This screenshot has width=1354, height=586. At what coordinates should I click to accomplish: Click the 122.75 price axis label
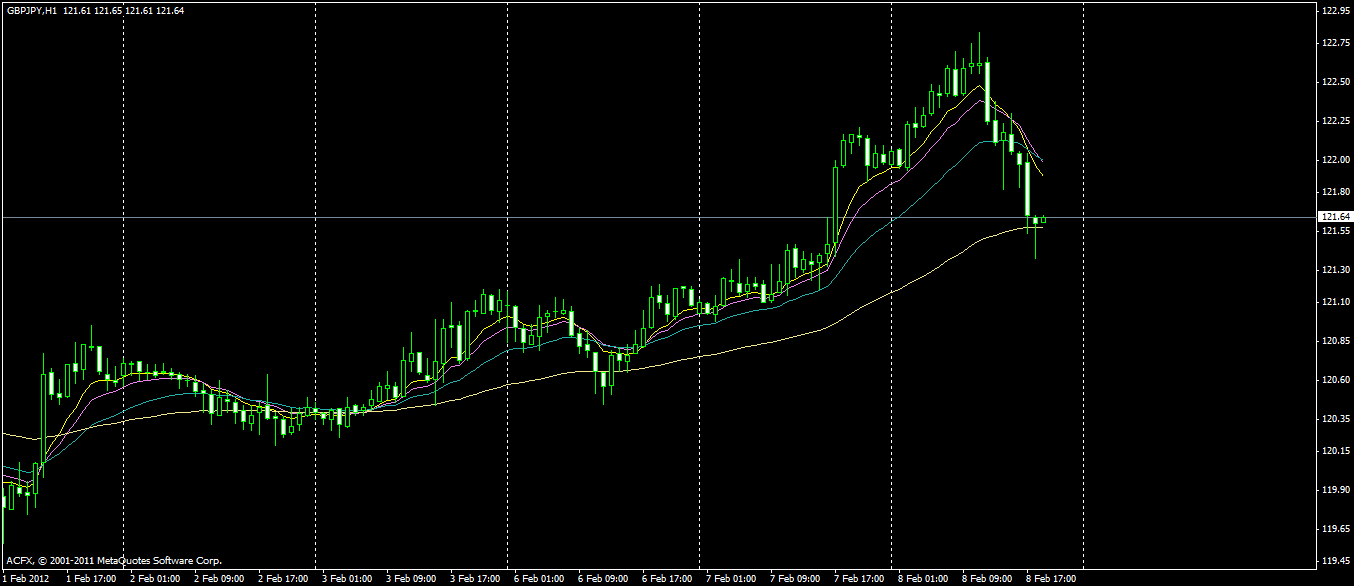(1336, 43)
